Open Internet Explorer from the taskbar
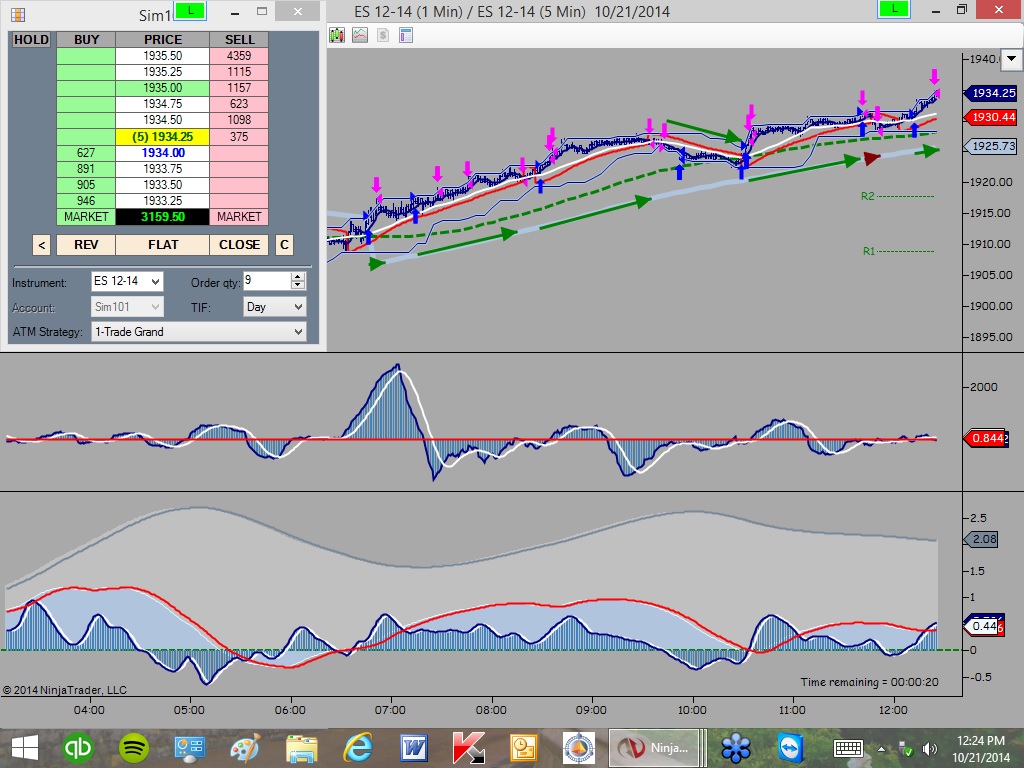Image resolution: width=1024 pixels, height=768 pixels. point(358,748)
